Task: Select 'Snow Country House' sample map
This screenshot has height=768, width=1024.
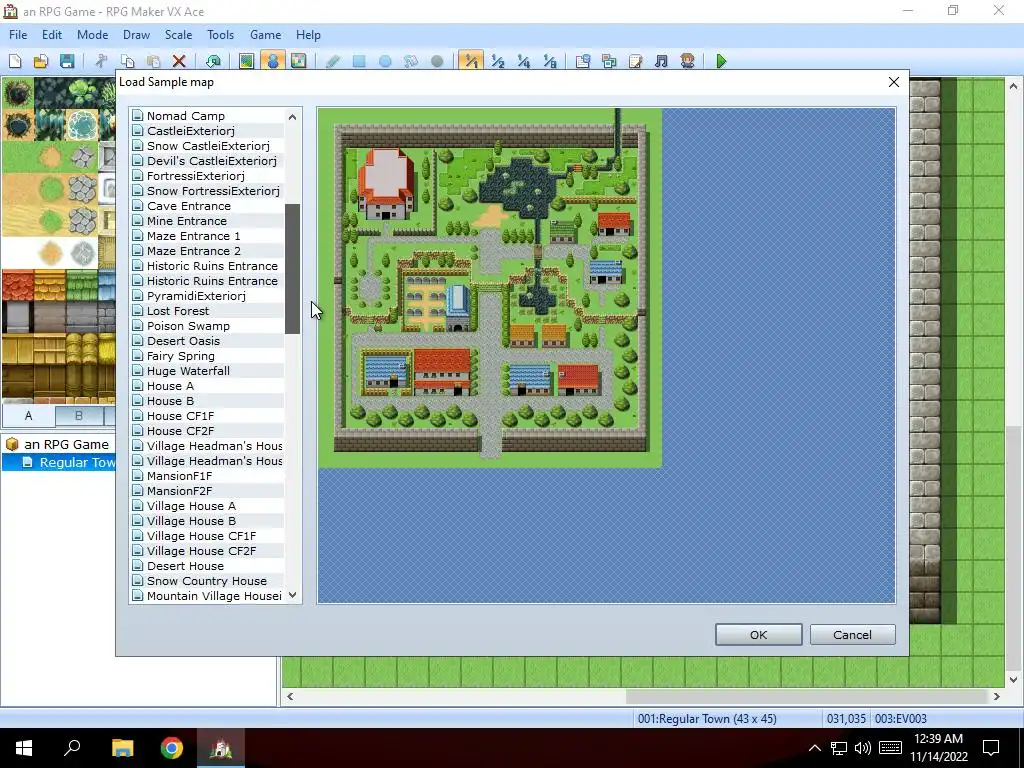Action: point(206,581)
